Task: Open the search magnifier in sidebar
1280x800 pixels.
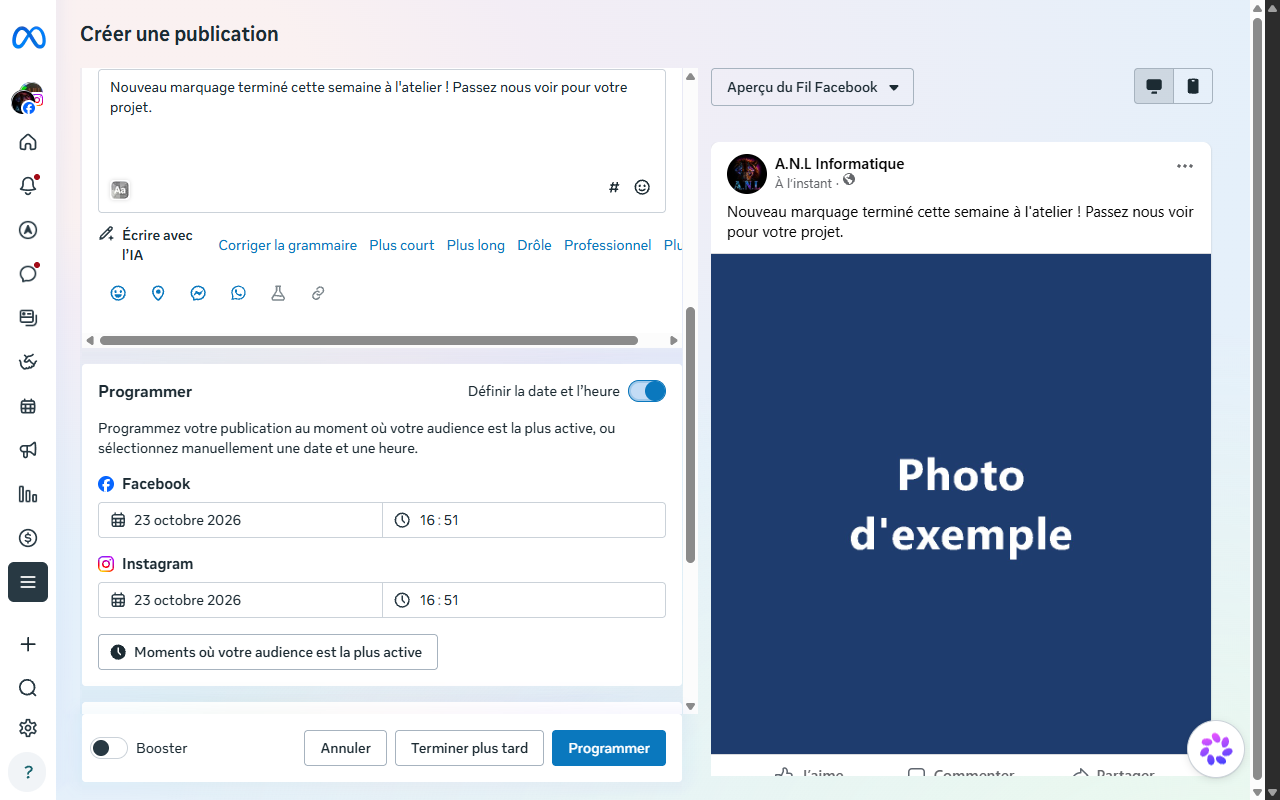Action: 28,688
